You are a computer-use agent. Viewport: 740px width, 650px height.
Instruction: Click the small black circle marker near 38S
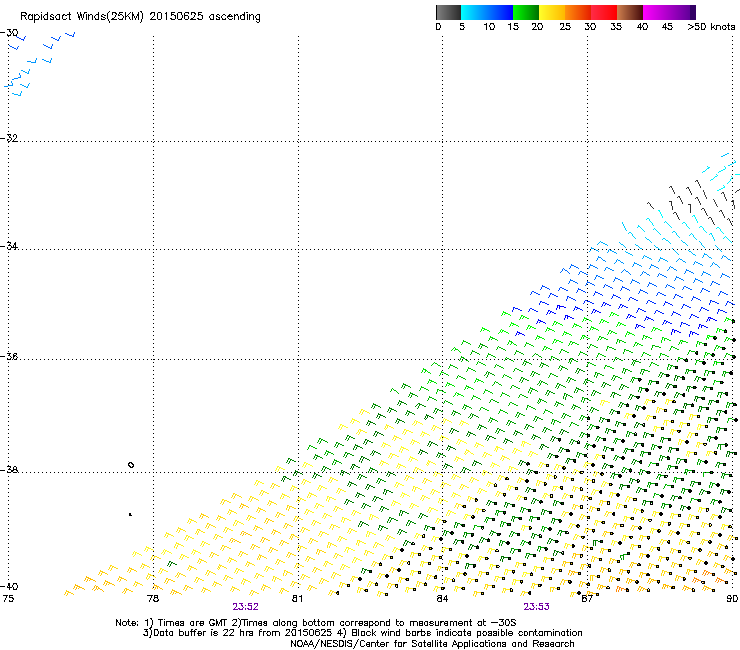[x=131, y=465]
